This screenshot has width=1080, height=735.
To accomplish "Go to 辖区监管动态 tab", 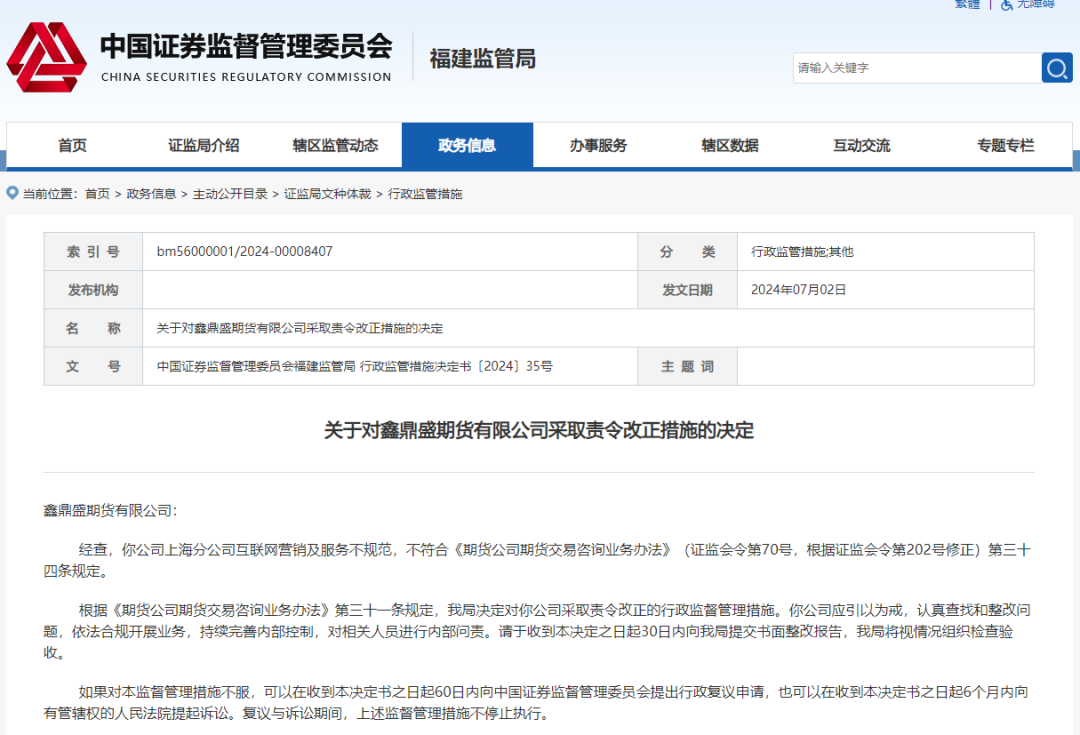I will coord(335,146).
